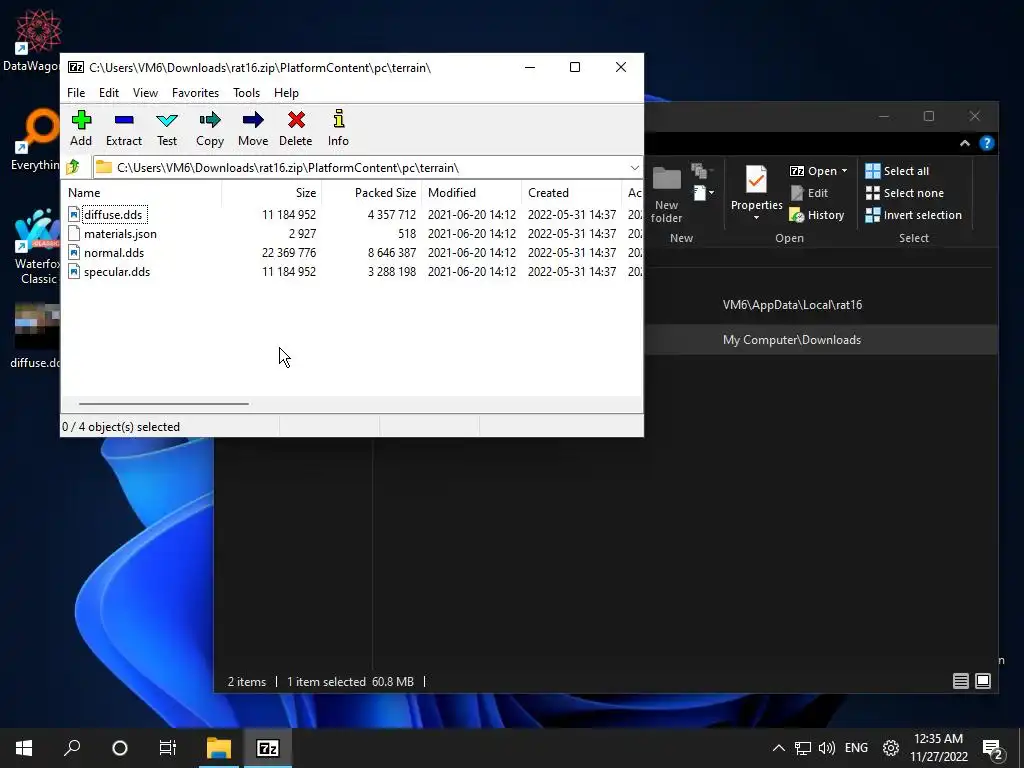Select the diffuse.dds desktop thumbnail
The height and width of the screenshot is (768, 1024).
pos(37,325)
